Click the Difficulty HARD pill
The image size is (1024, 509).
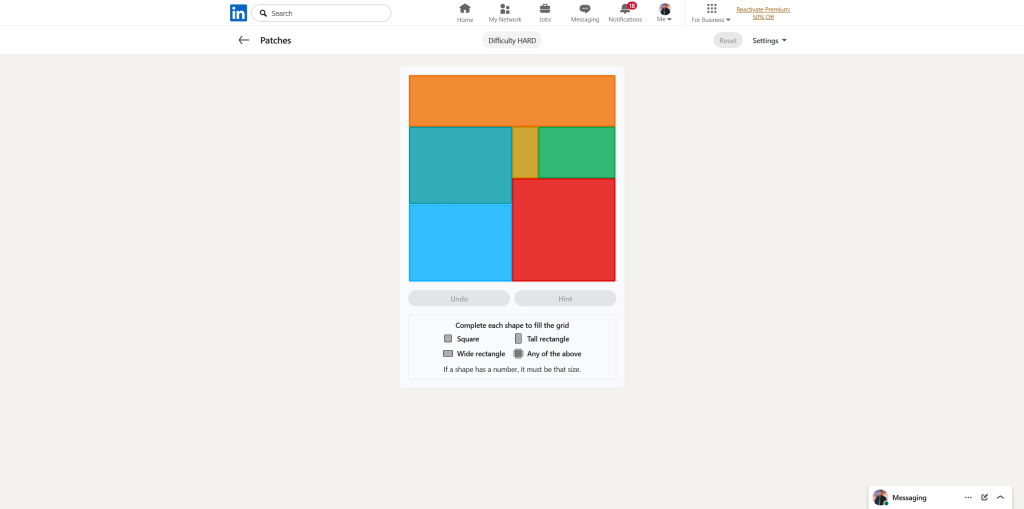tap(512, 41)
